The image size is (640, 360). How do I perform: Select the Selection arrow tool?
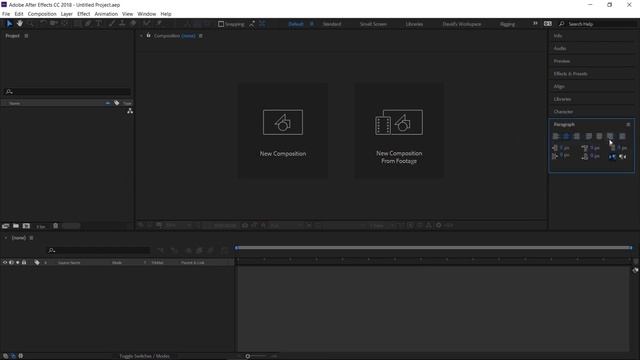pos(9,24)
